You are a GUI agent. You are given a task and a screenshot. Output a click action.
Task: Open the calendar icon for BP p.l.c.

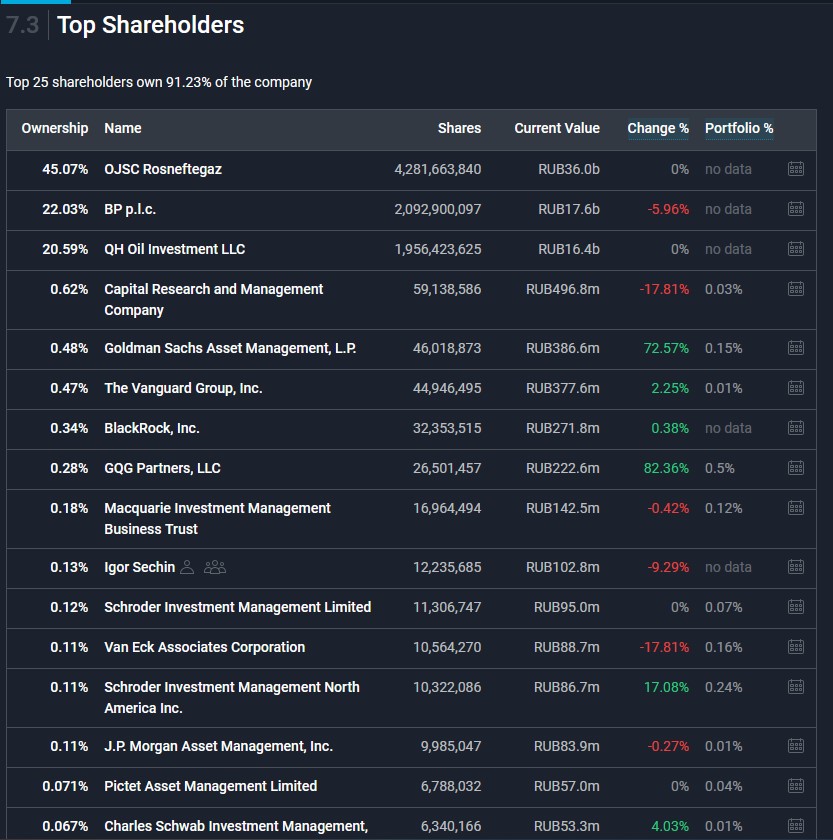796,209
